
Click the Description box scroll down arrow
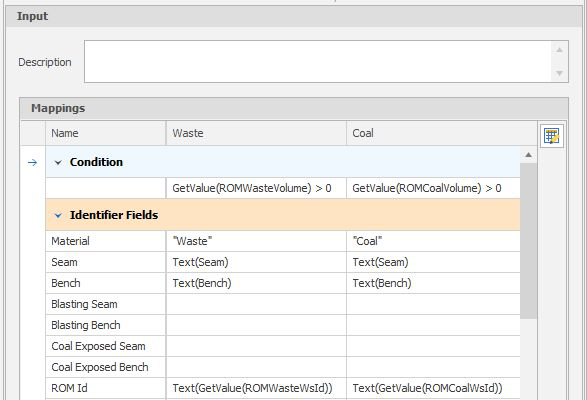pos(559,73)
